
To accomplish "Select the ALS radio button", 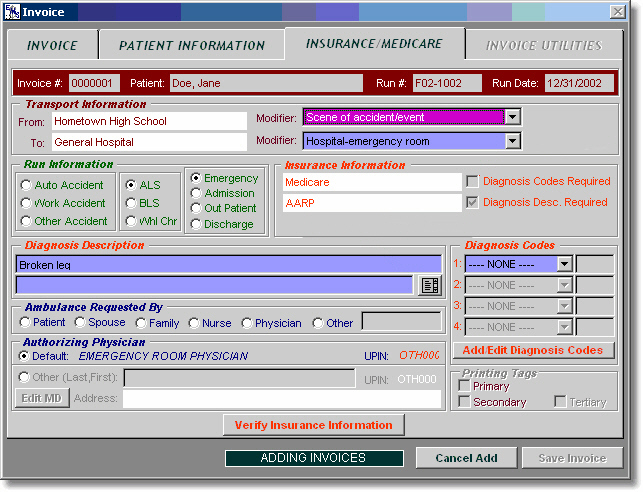I will tap(130, 185).
